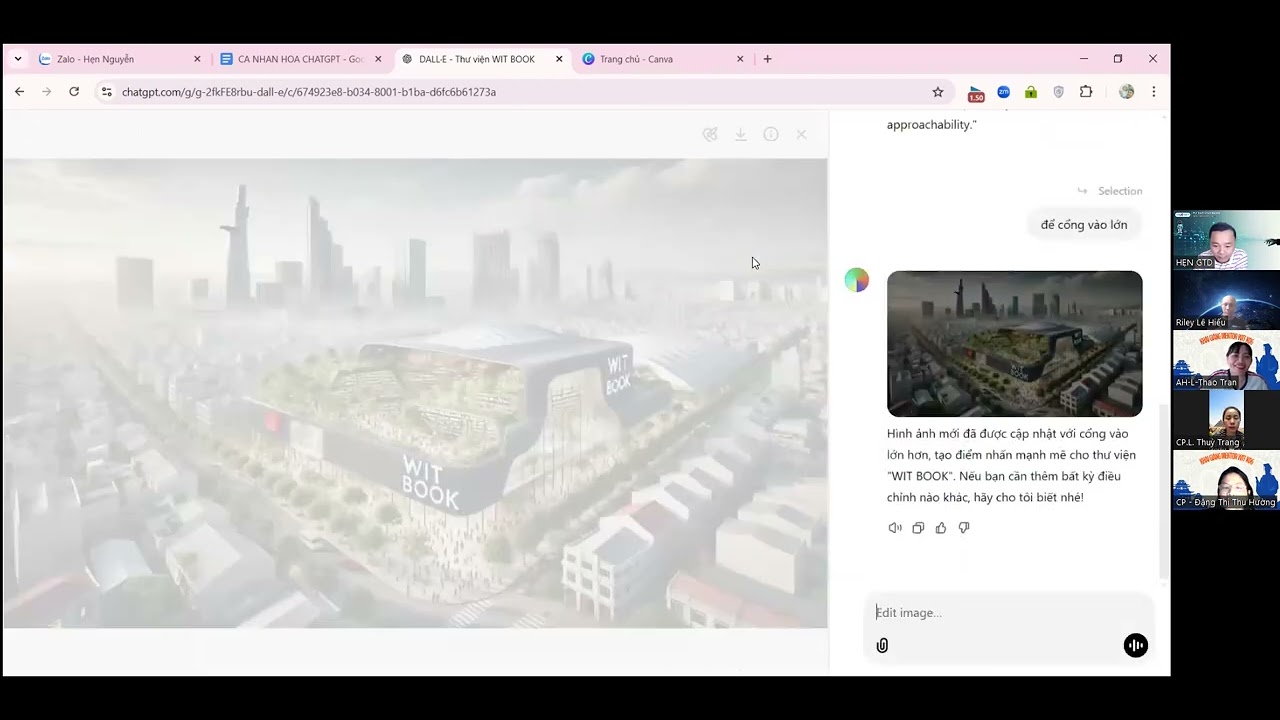
Task: Click the chat panel vertical scrollbar
Action: (1163, 490)
